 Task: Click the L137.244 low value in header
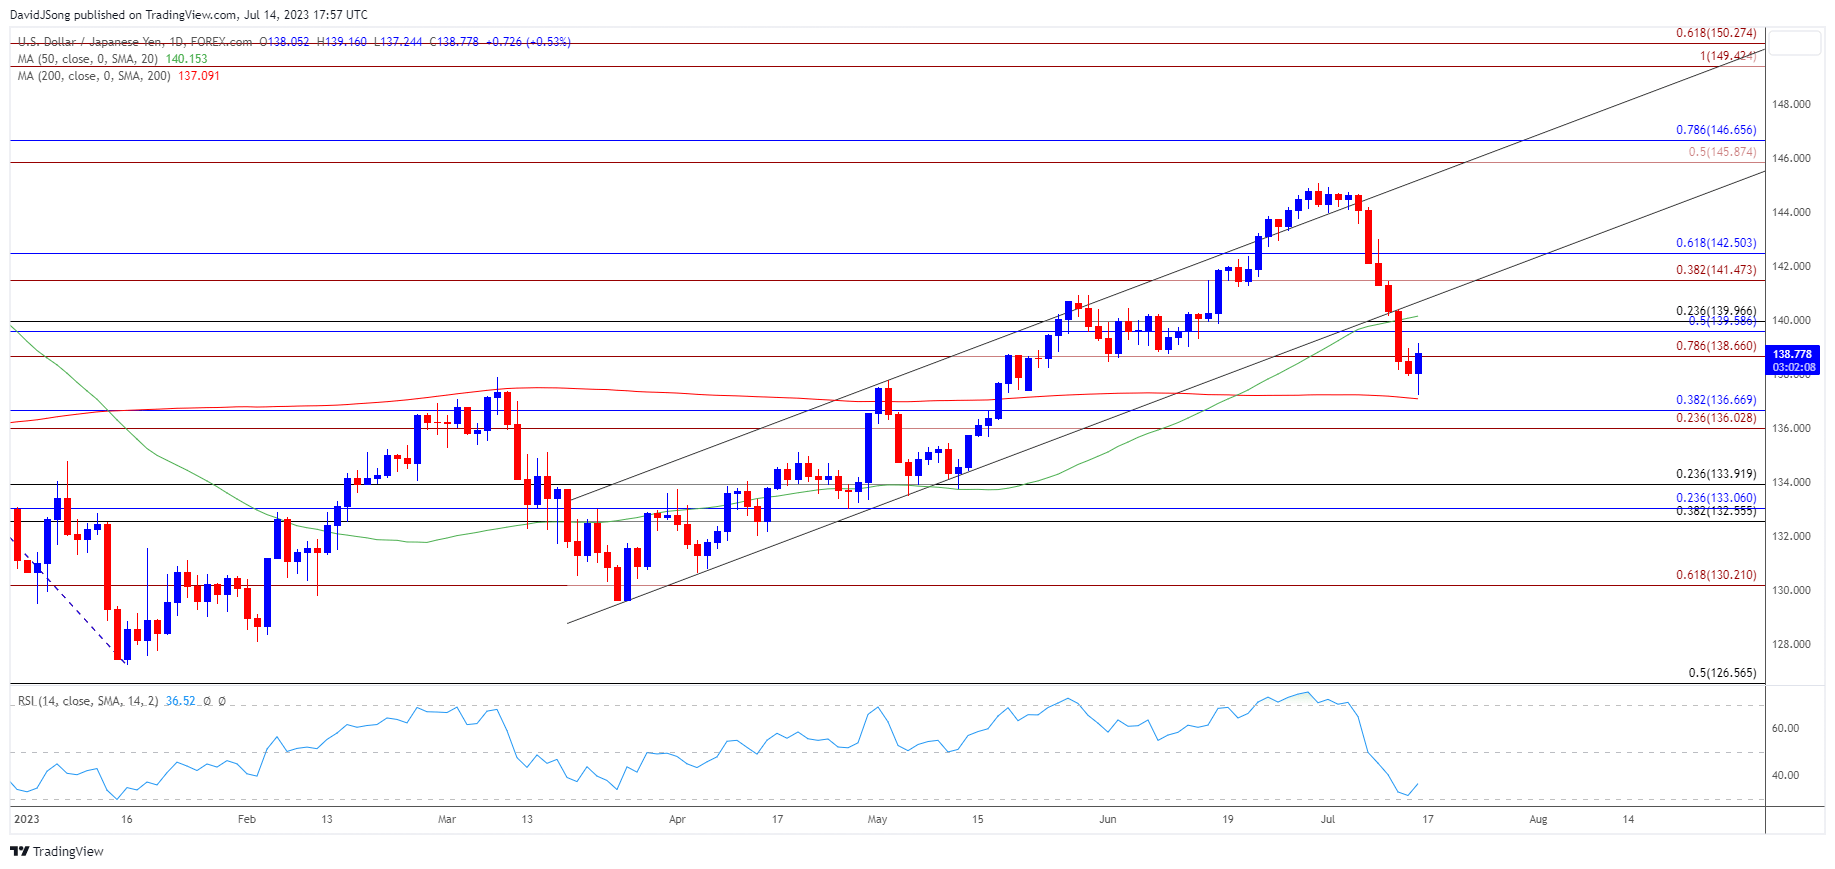tap(398, 42)
